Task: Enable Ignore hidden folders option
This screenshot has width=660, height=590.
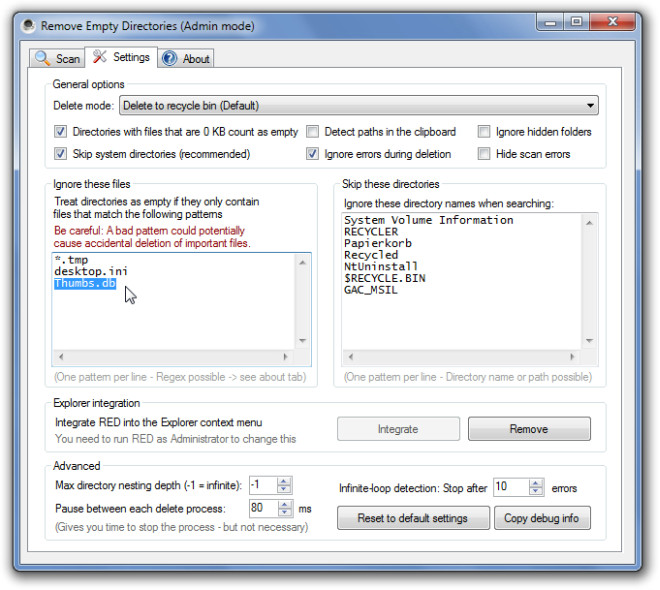Action: point(485,132)
